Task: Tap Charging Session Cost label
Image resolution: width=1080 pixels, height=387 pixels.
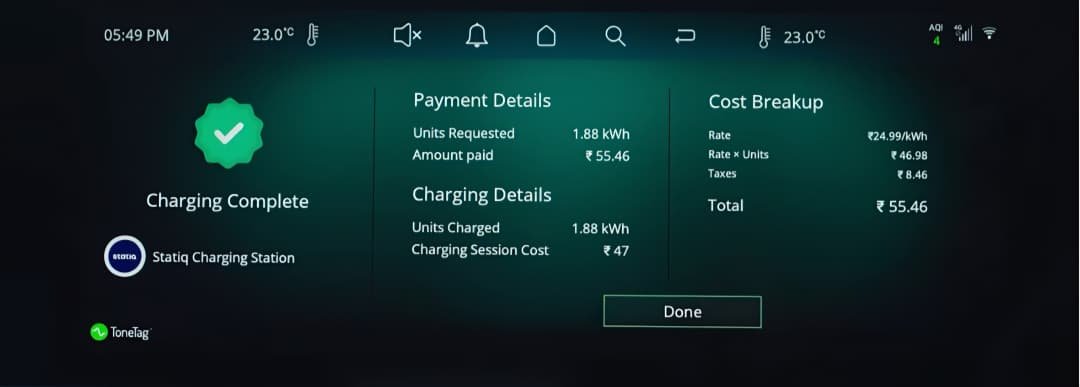Action: [x=480, y=250]
